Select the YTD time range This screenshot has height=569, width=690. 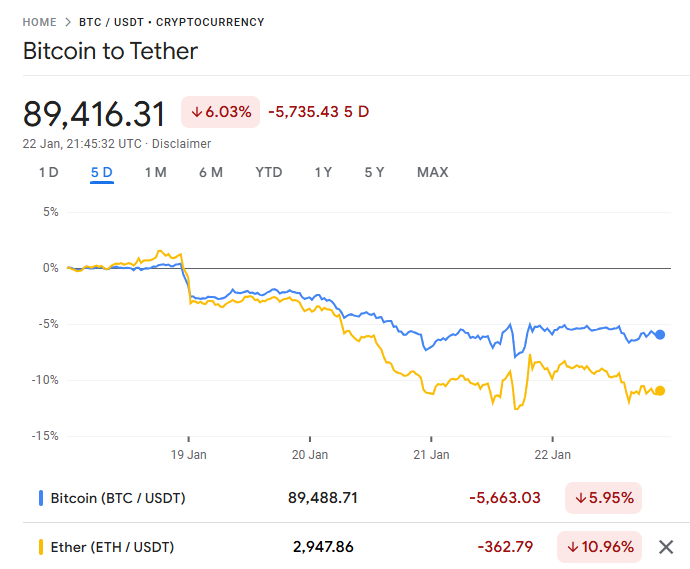268,172
